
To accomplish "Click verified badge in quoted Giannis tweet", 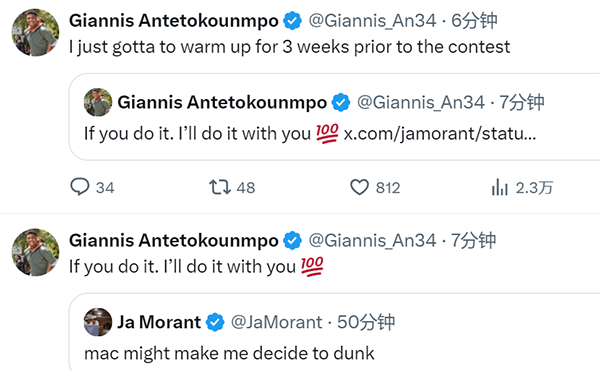I will click(341, 103).
